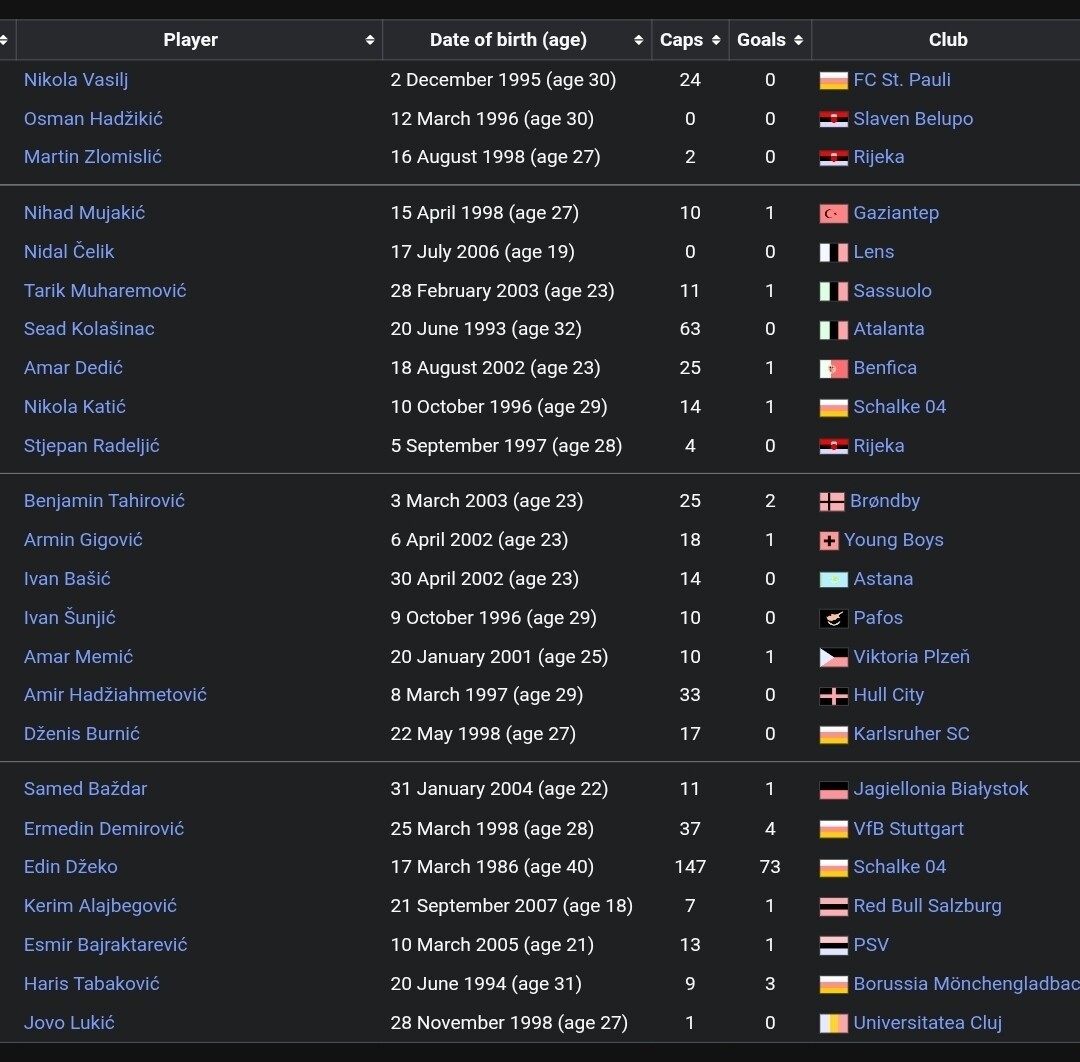Sort the table by Player column arrows
Viewport: 1080px width, 1062px height.
coord(370,40)
